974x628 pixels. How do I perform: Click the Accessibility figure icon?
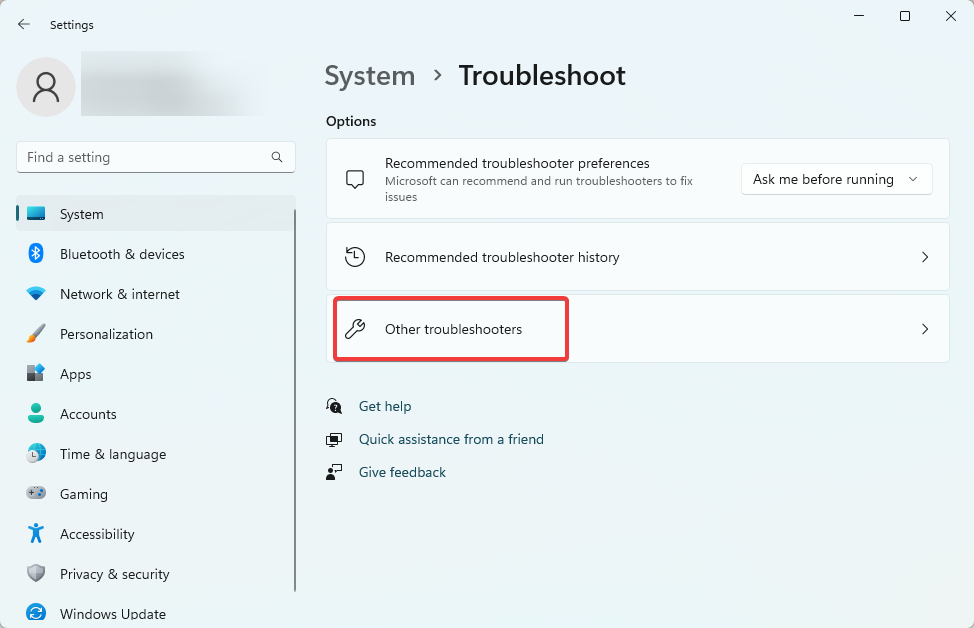tap(36, 534)
